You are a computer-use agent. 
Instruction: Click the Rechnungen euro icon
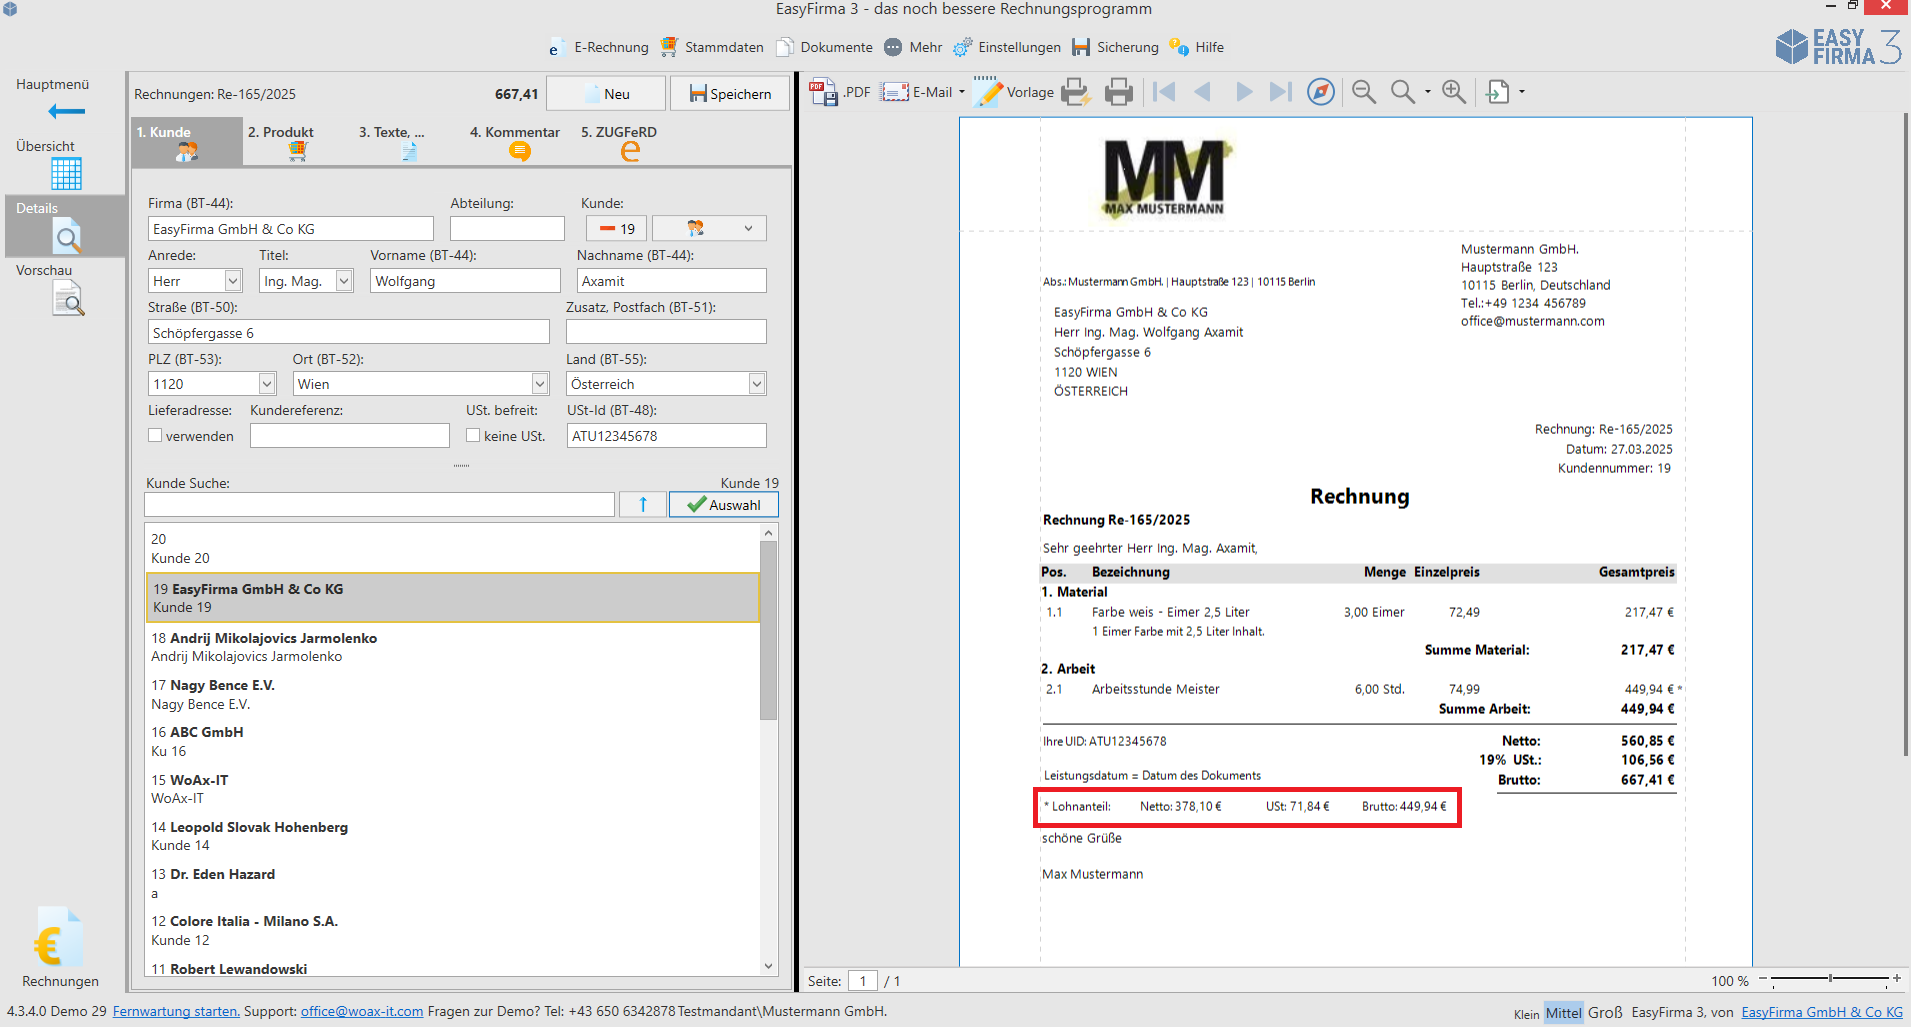click(x=58, y=938)
